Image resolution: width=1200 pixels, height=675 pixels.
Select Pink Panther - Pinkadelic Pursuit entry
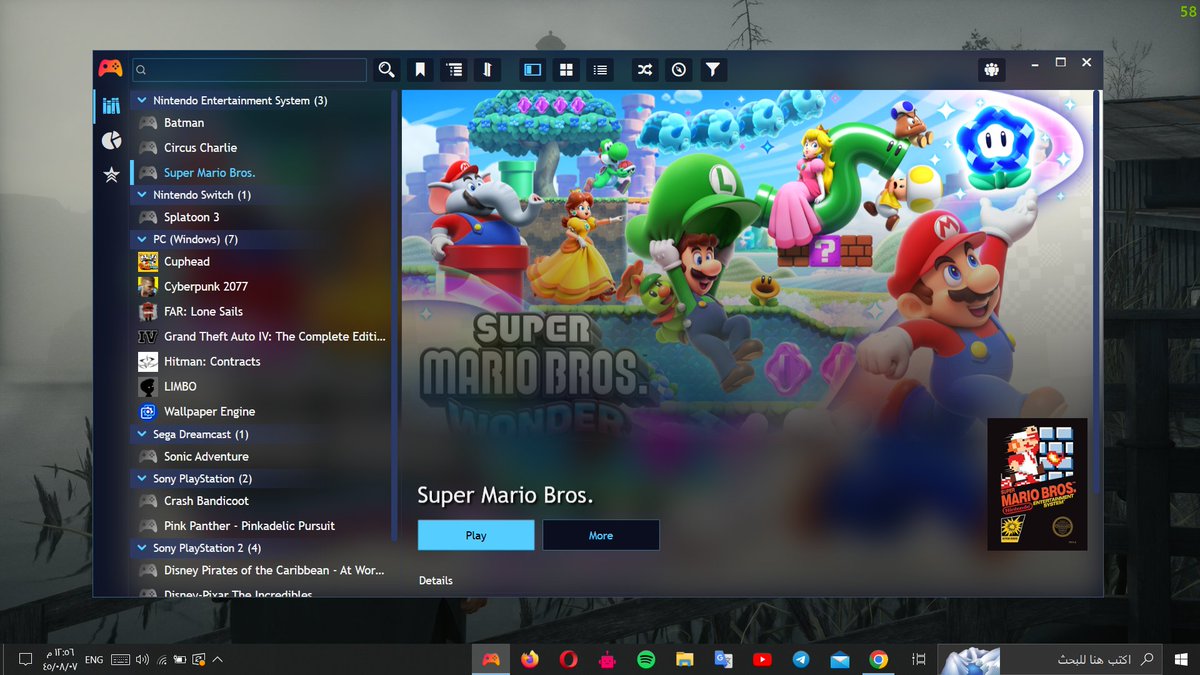pos(260,526)
